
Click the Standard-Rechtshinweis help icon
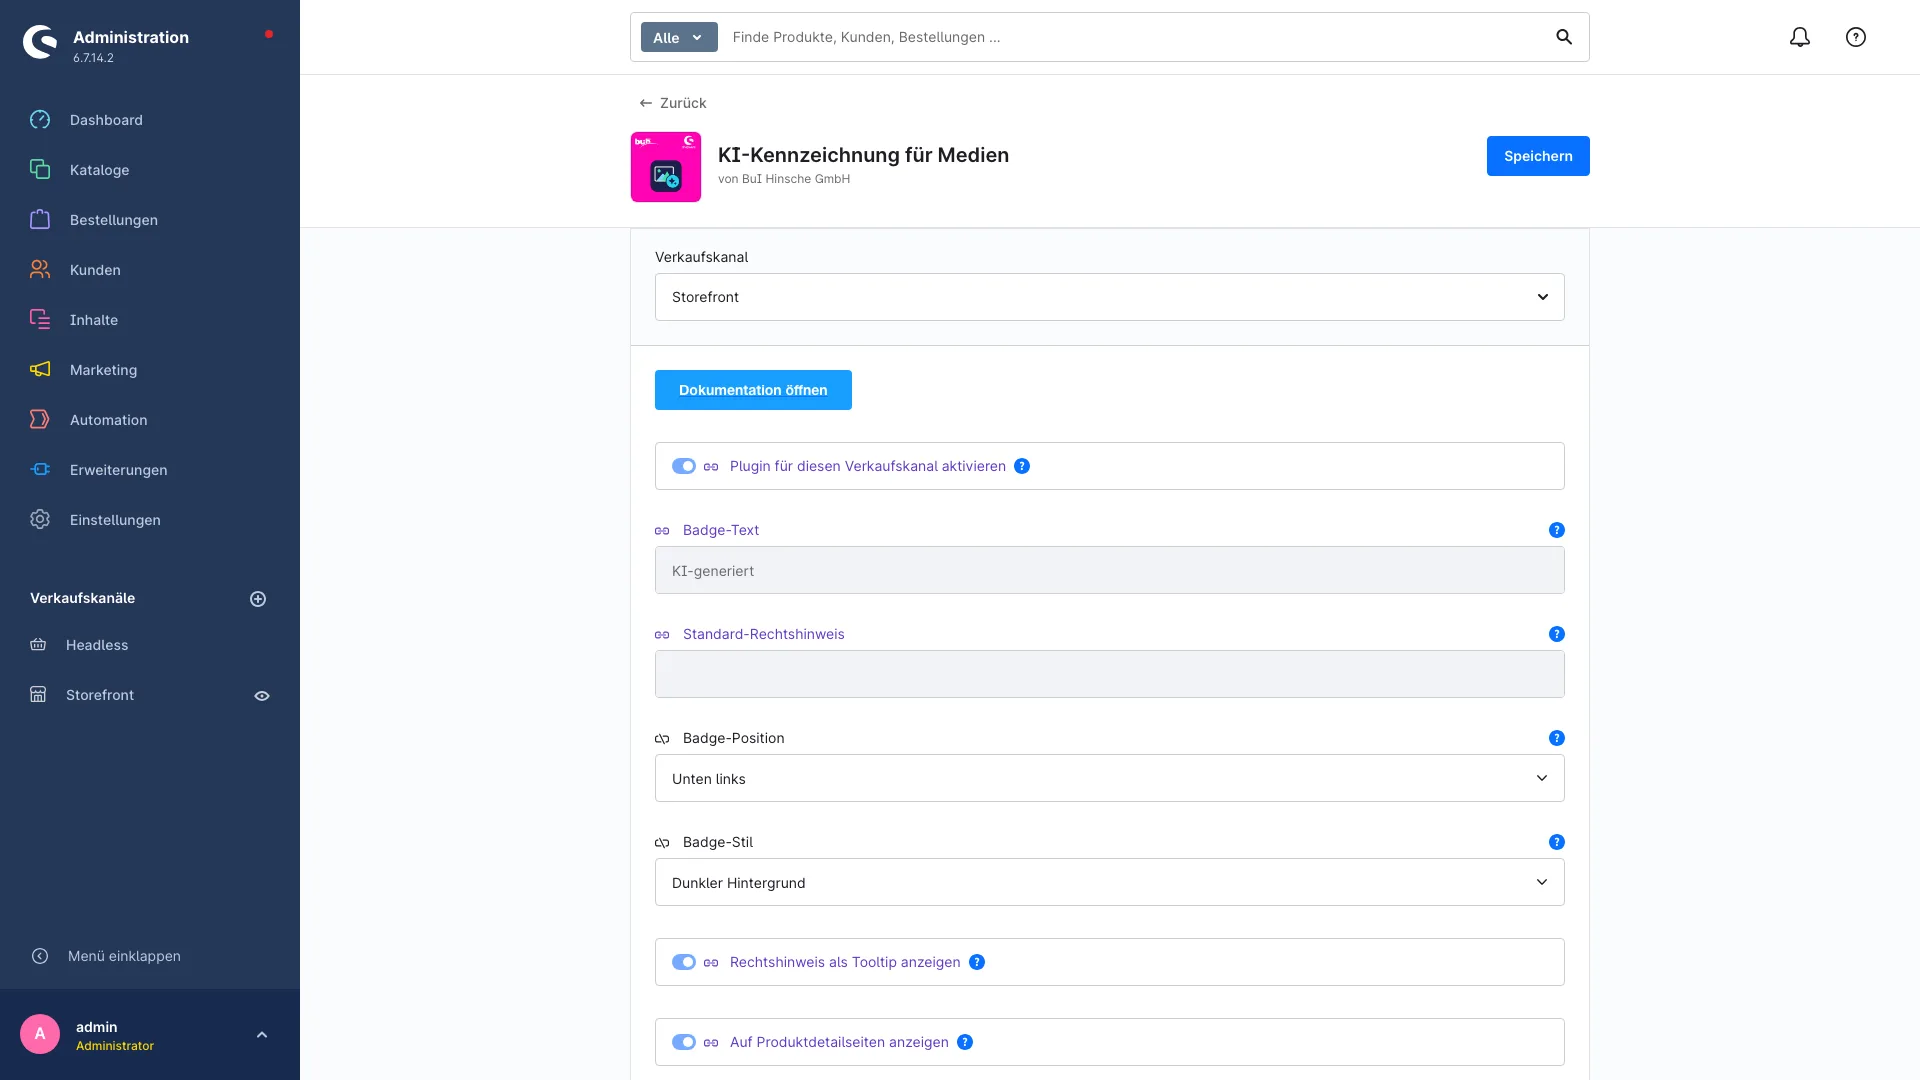click(x=1557, y=634)
